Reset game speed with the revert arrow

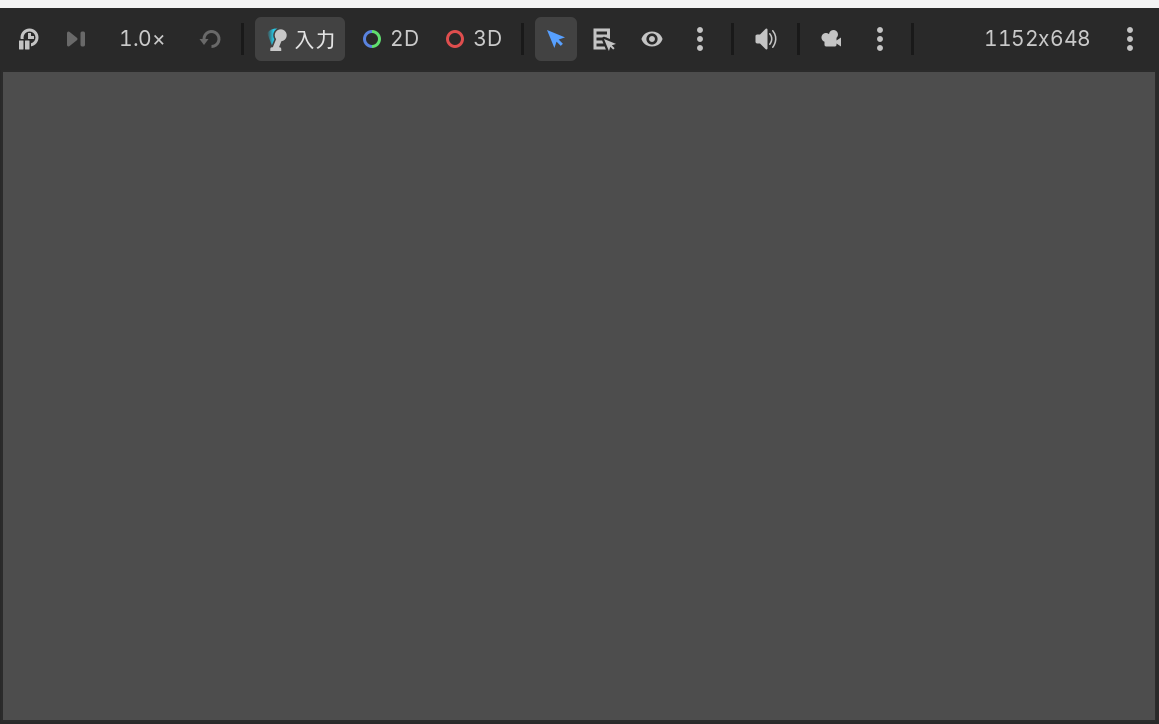[x=211, y=39]
